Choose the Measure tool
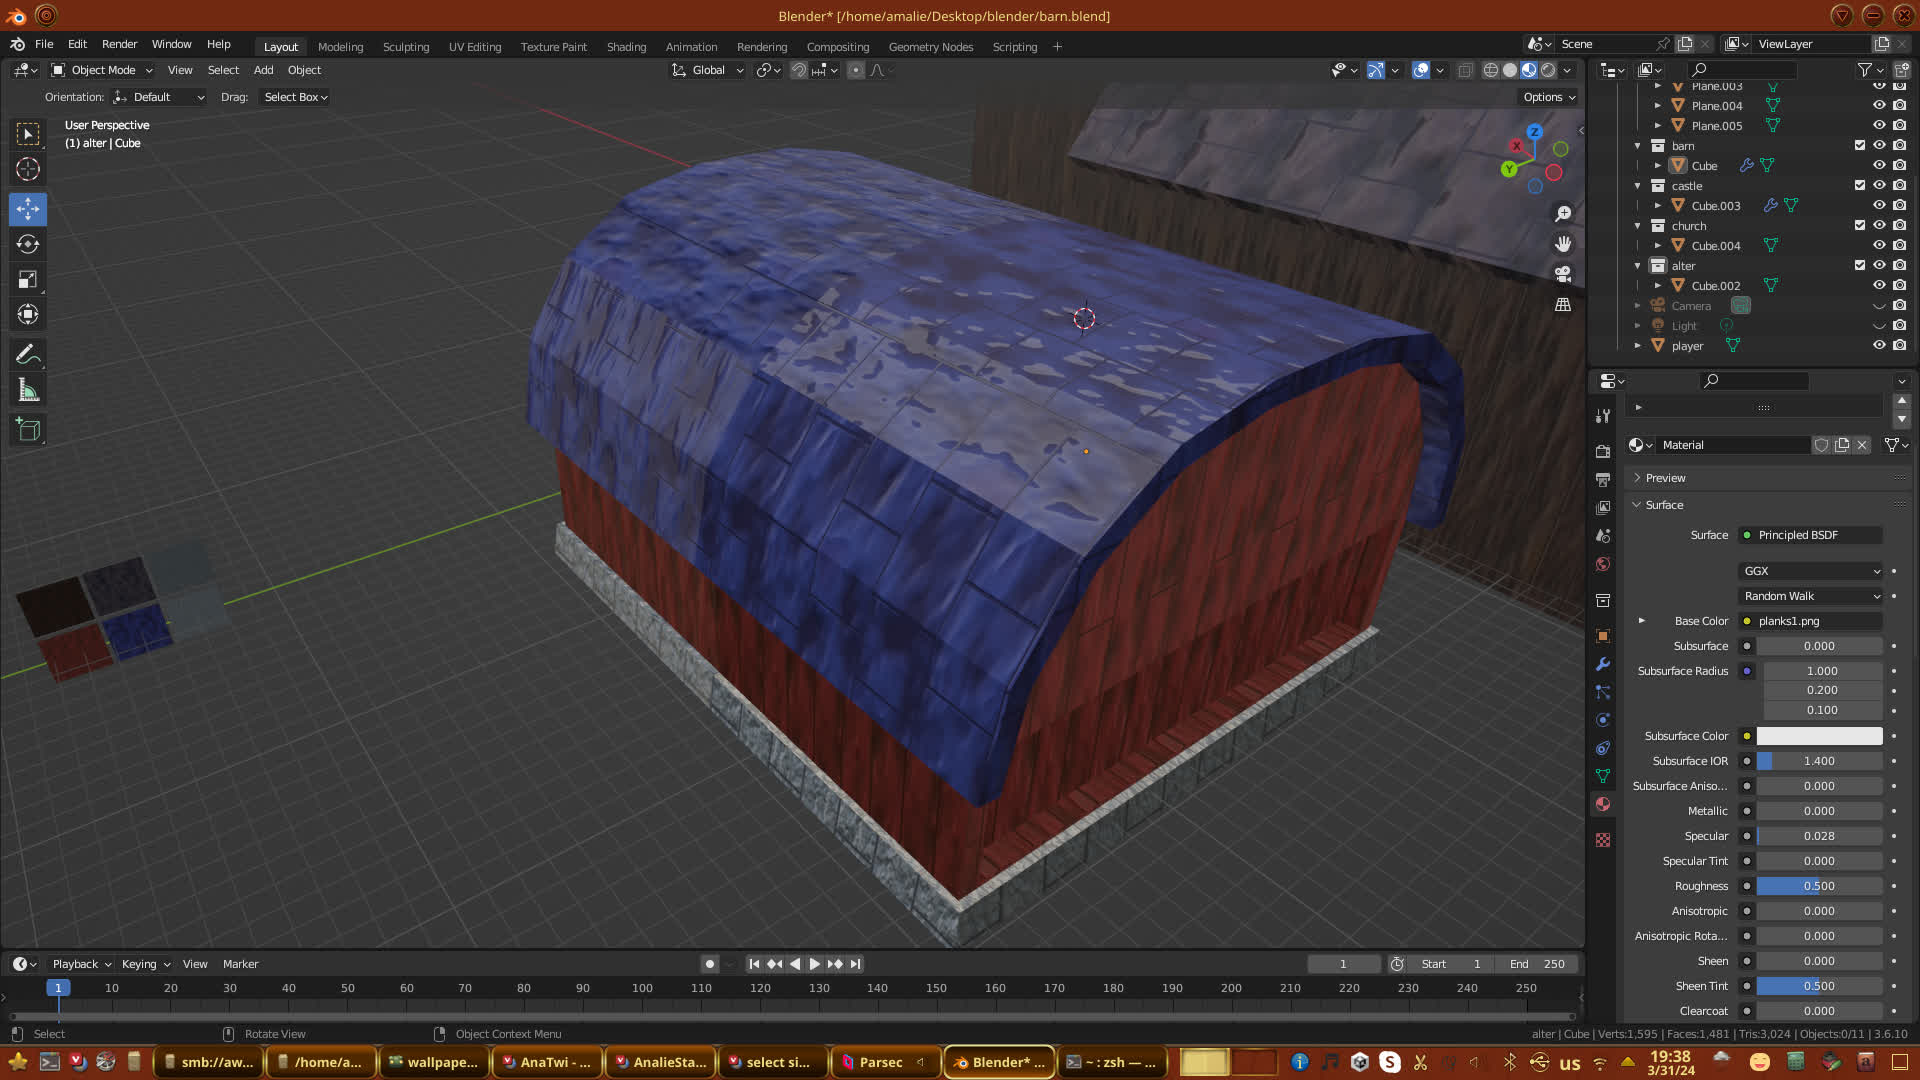 coord(28,391)
